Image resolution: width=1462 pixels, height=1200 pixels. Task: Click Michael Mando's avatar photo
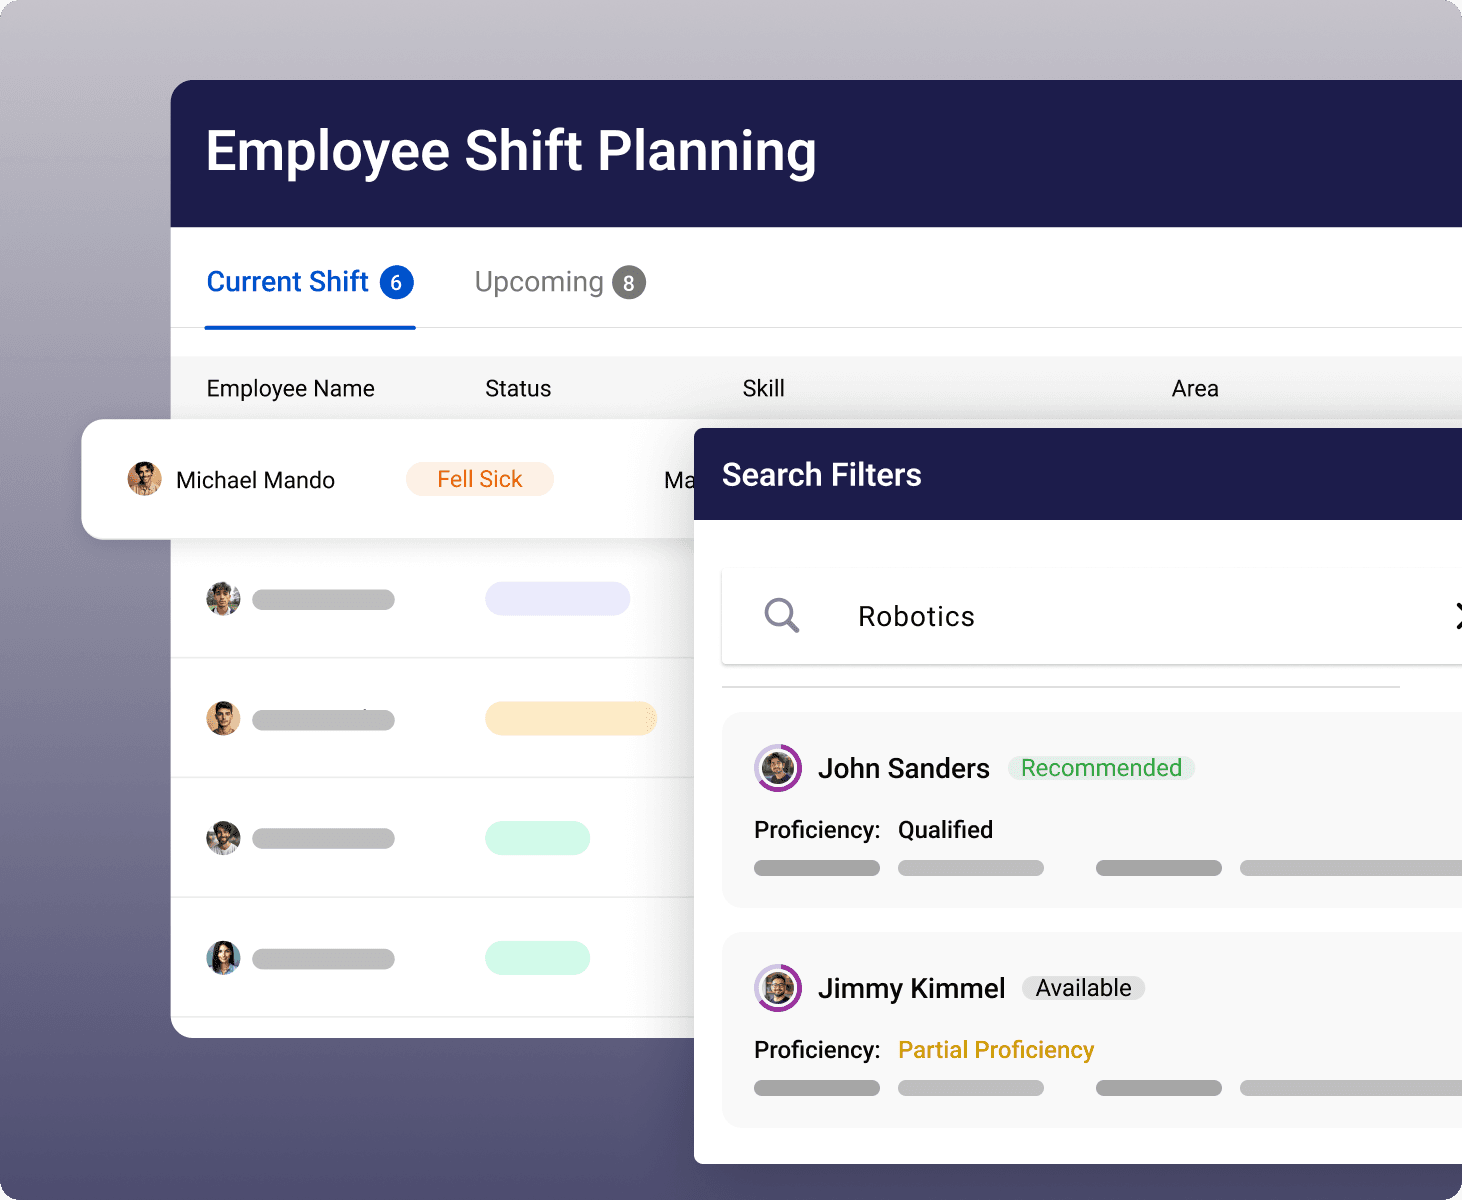click(x=145, y=479)
